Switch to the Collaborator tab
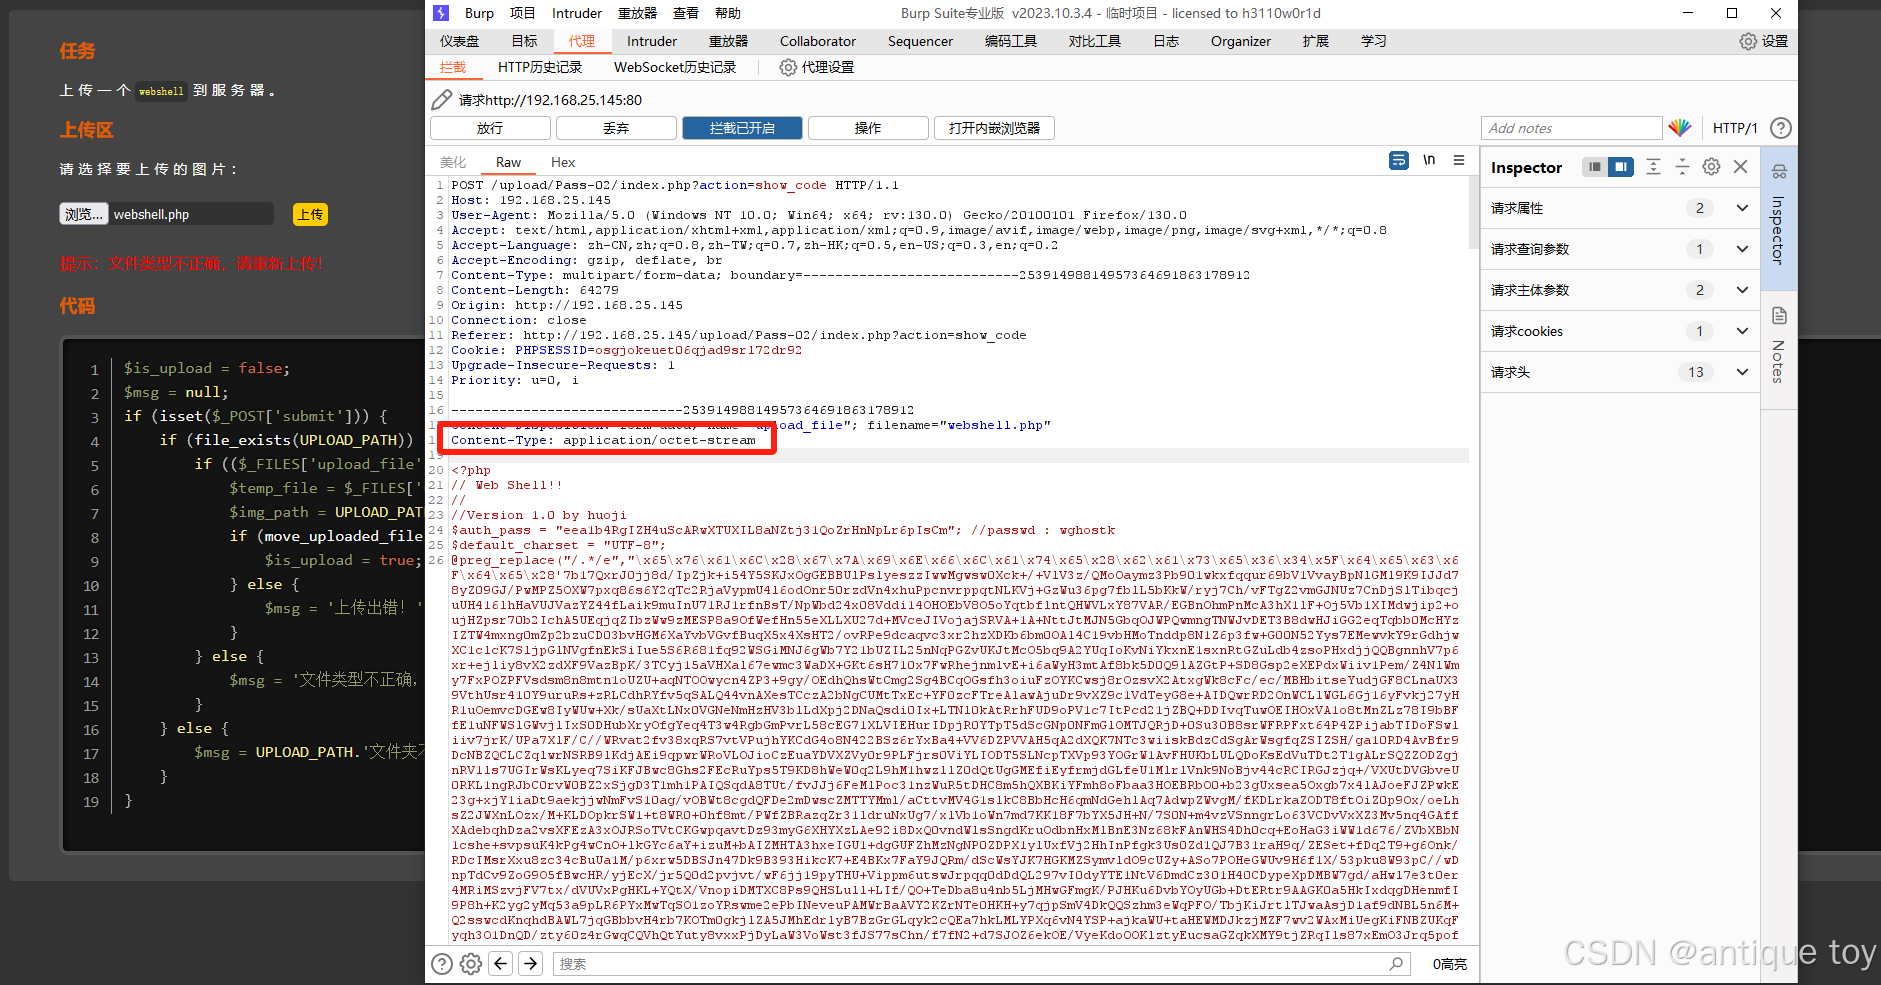The width and height of the screenshot is (1881, 985). (x=818, y=41)
